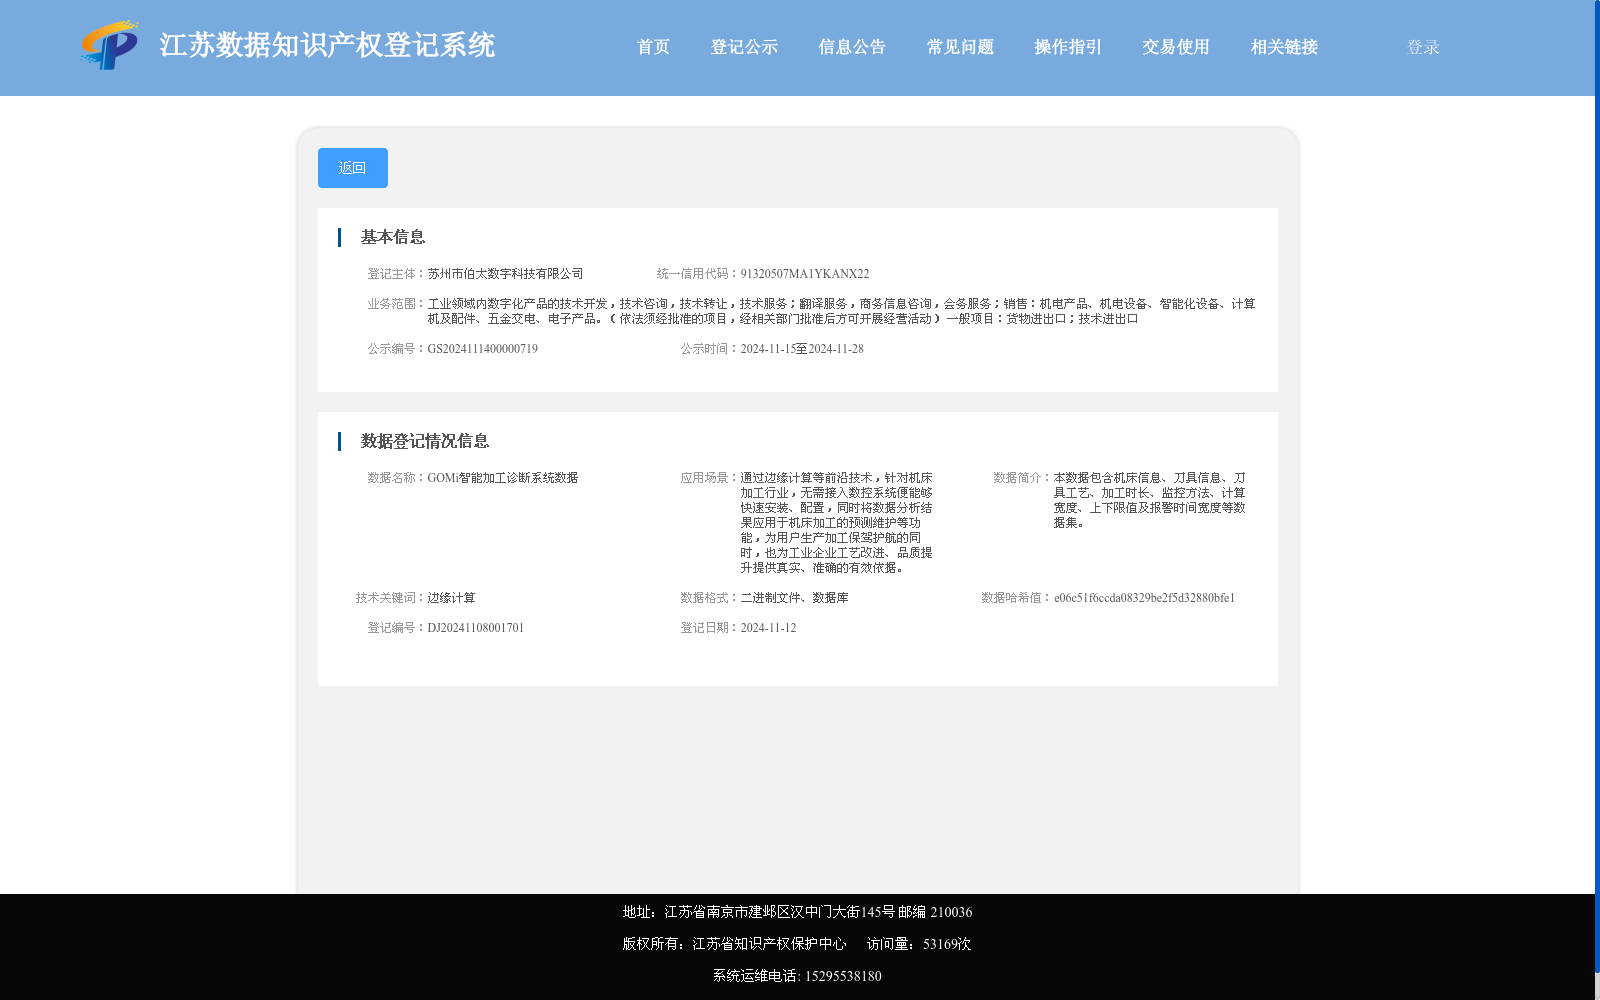The image size is (1600, 1000).
Task: Select publicity period 2024-11-15至2024-11-28
Action: point(802,349)
